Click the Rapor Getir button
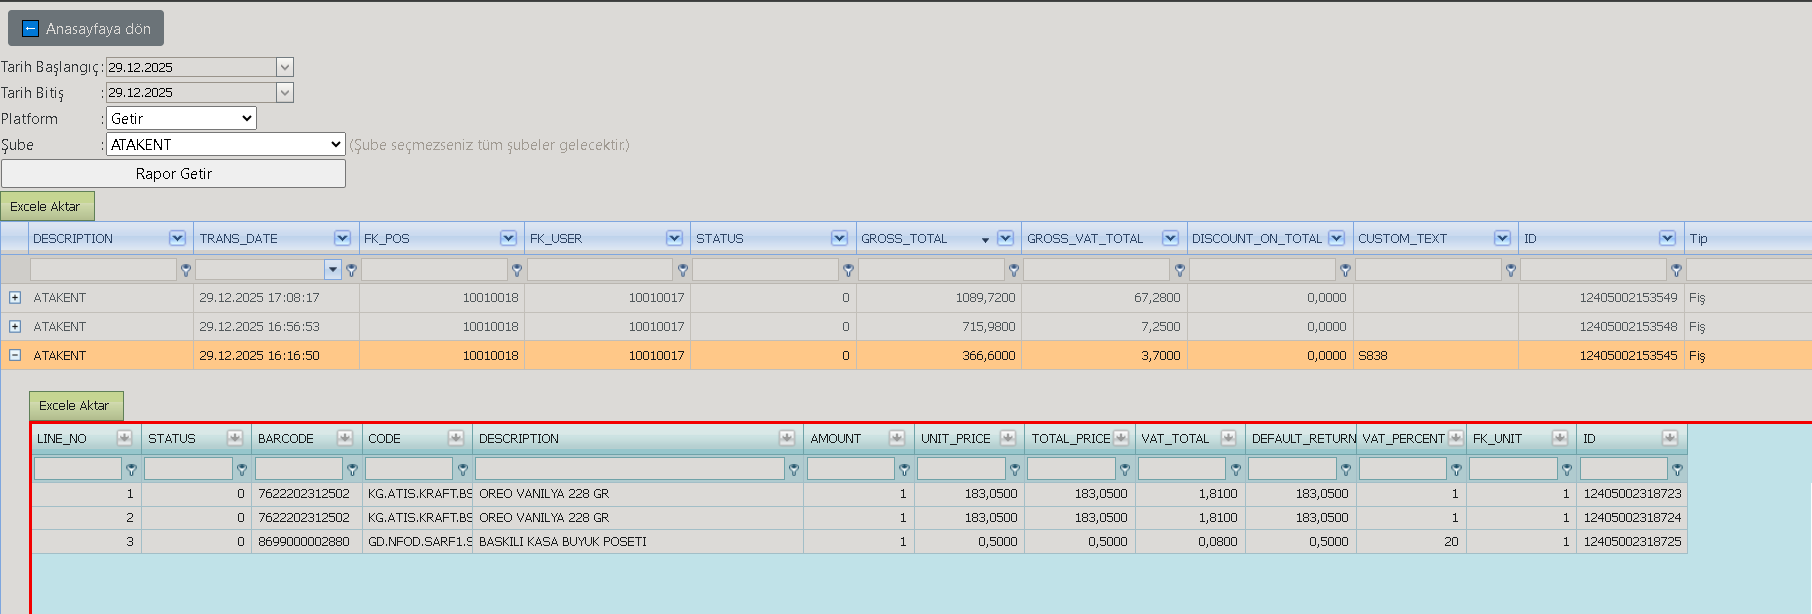The height and width of the screenshot is (614, 1812). click(x=173, y=173)
